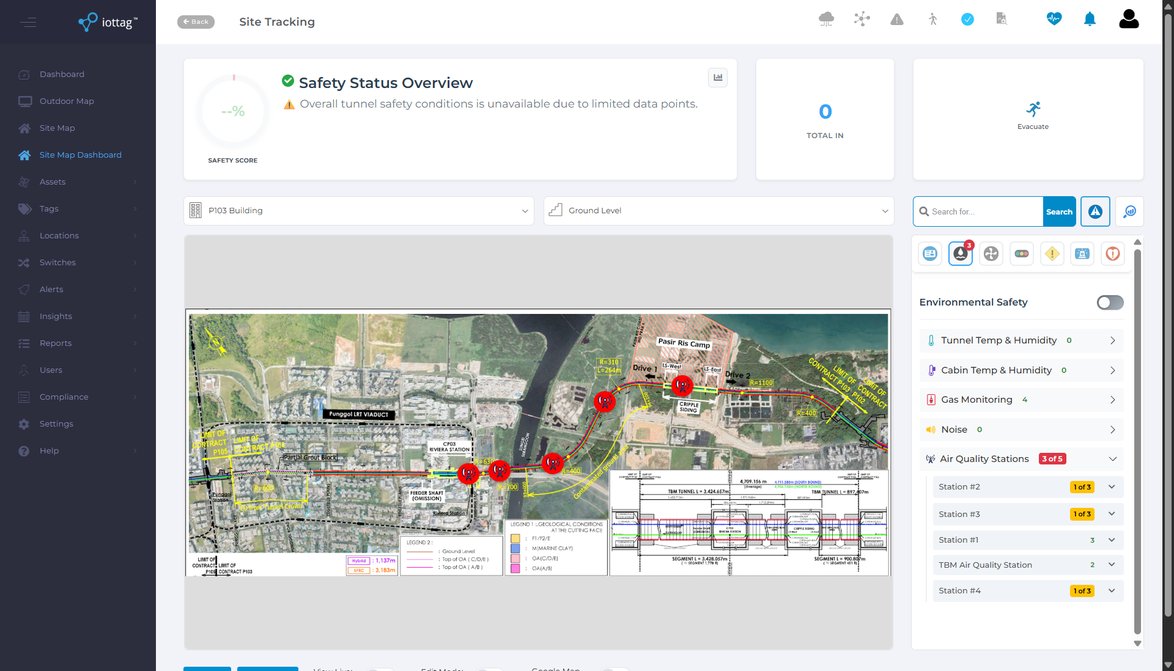Open the heartbeat health icon
The height and width of the screenshot is (671, 1174).
coord(1054,19)
